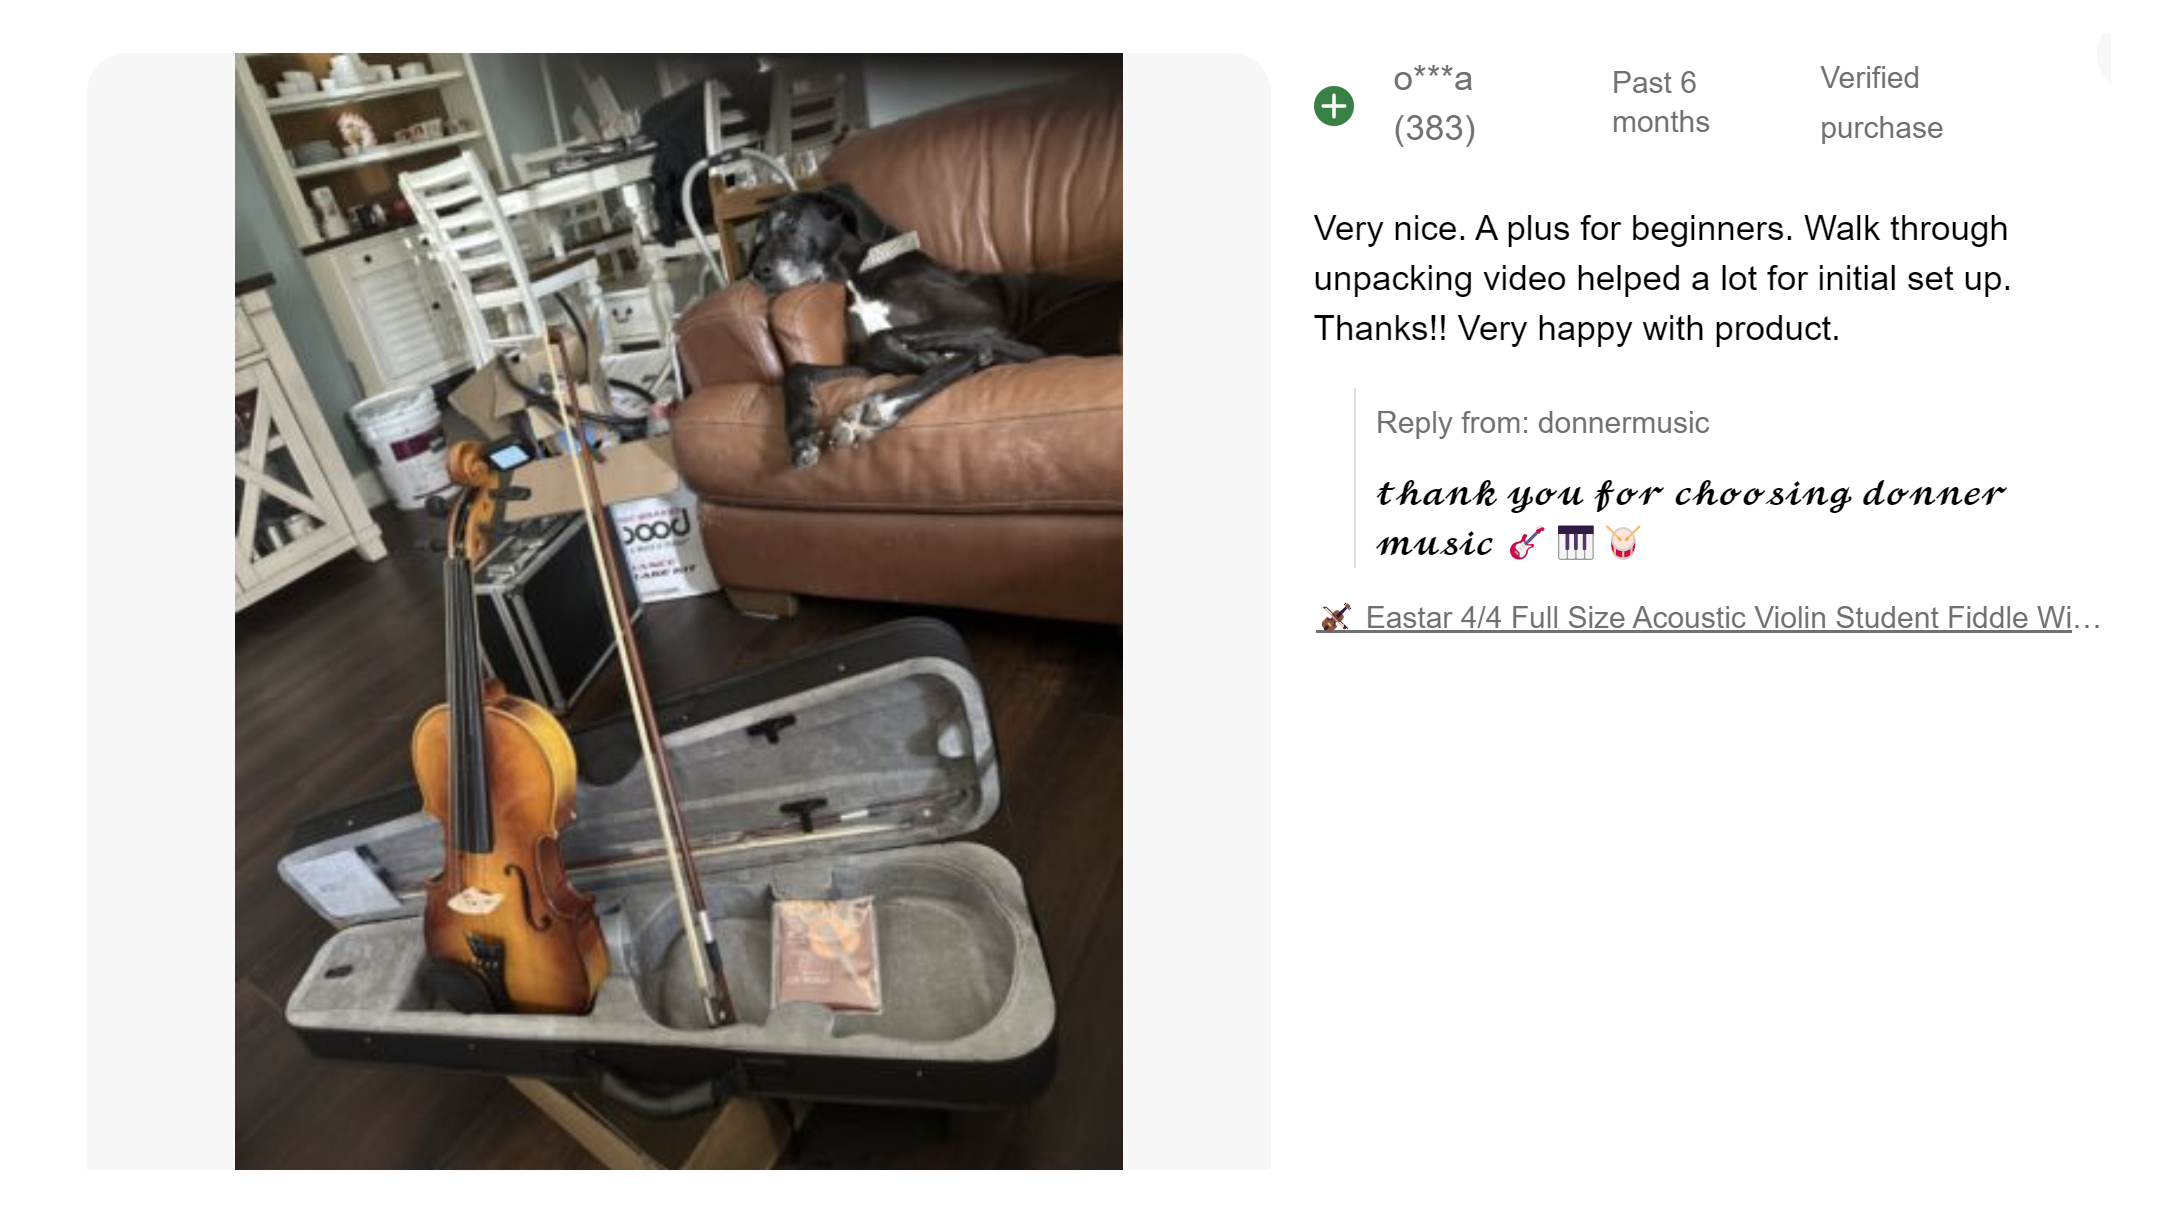Click the guitar emoji in seller reply
Viewport: 2179px width, 1219px height.
1526,543
